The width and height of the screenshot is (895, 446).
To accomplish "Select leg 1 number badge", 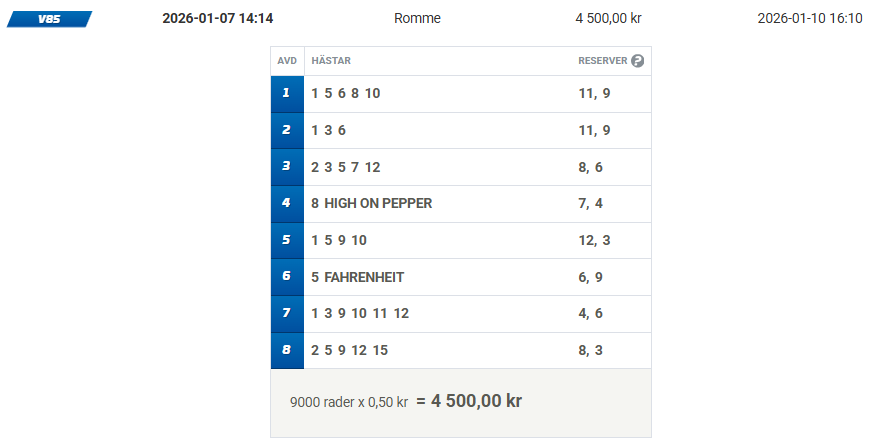I will [287, 94].
